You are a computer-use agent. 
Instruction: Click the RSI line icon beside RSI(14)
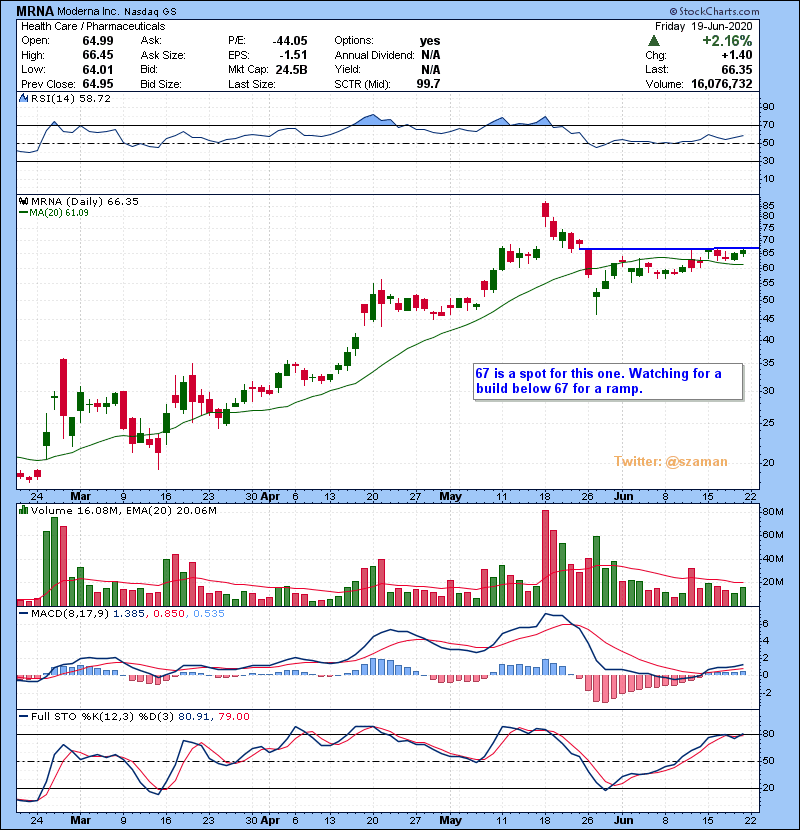point(23,98)
